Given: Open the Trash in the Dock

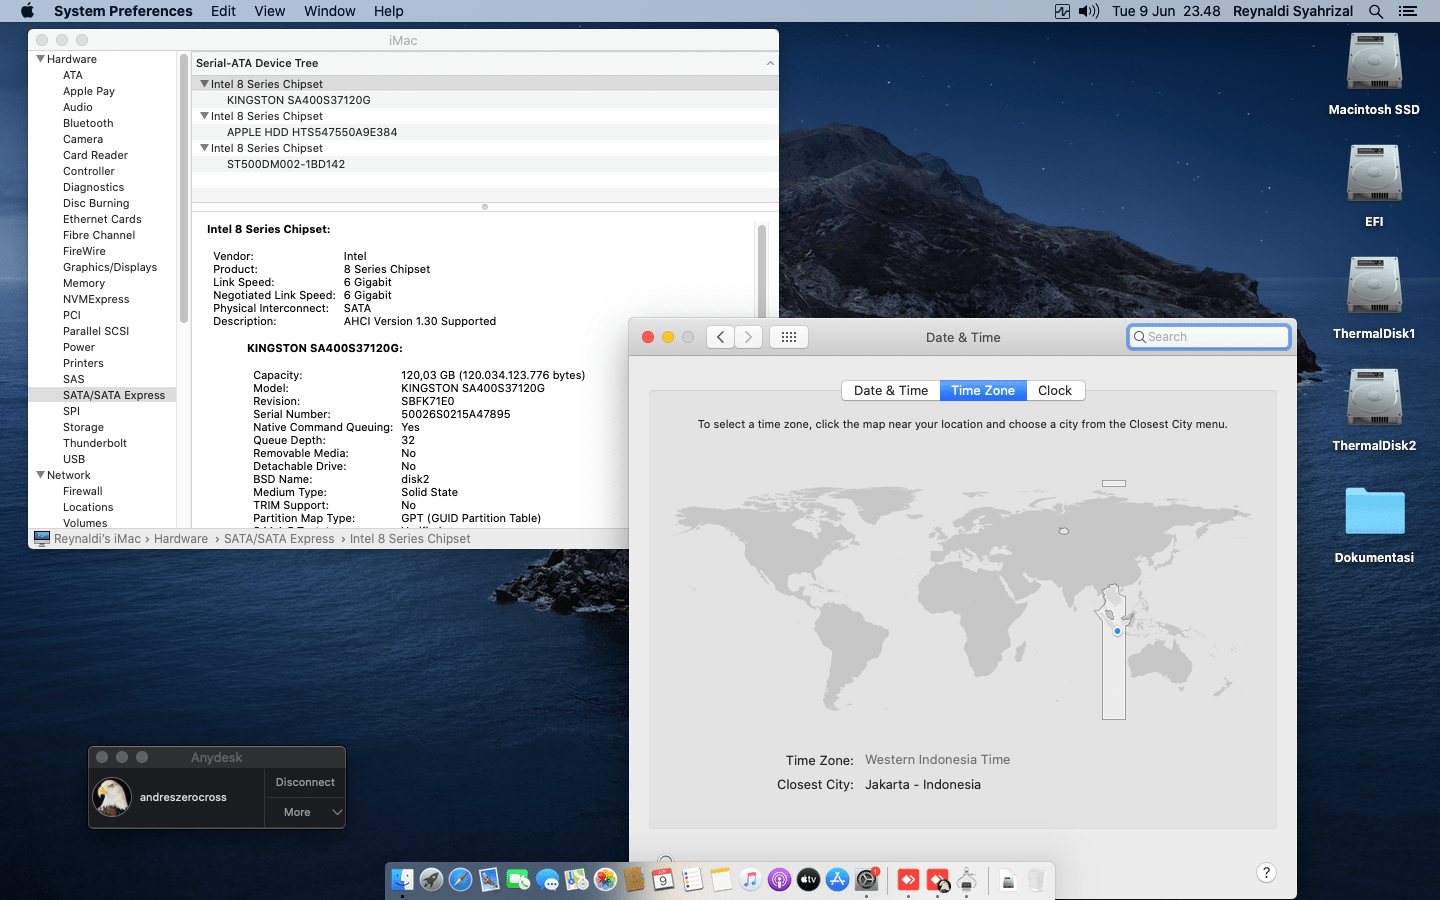Looking at the screenshot, I should pos(1037,880).
